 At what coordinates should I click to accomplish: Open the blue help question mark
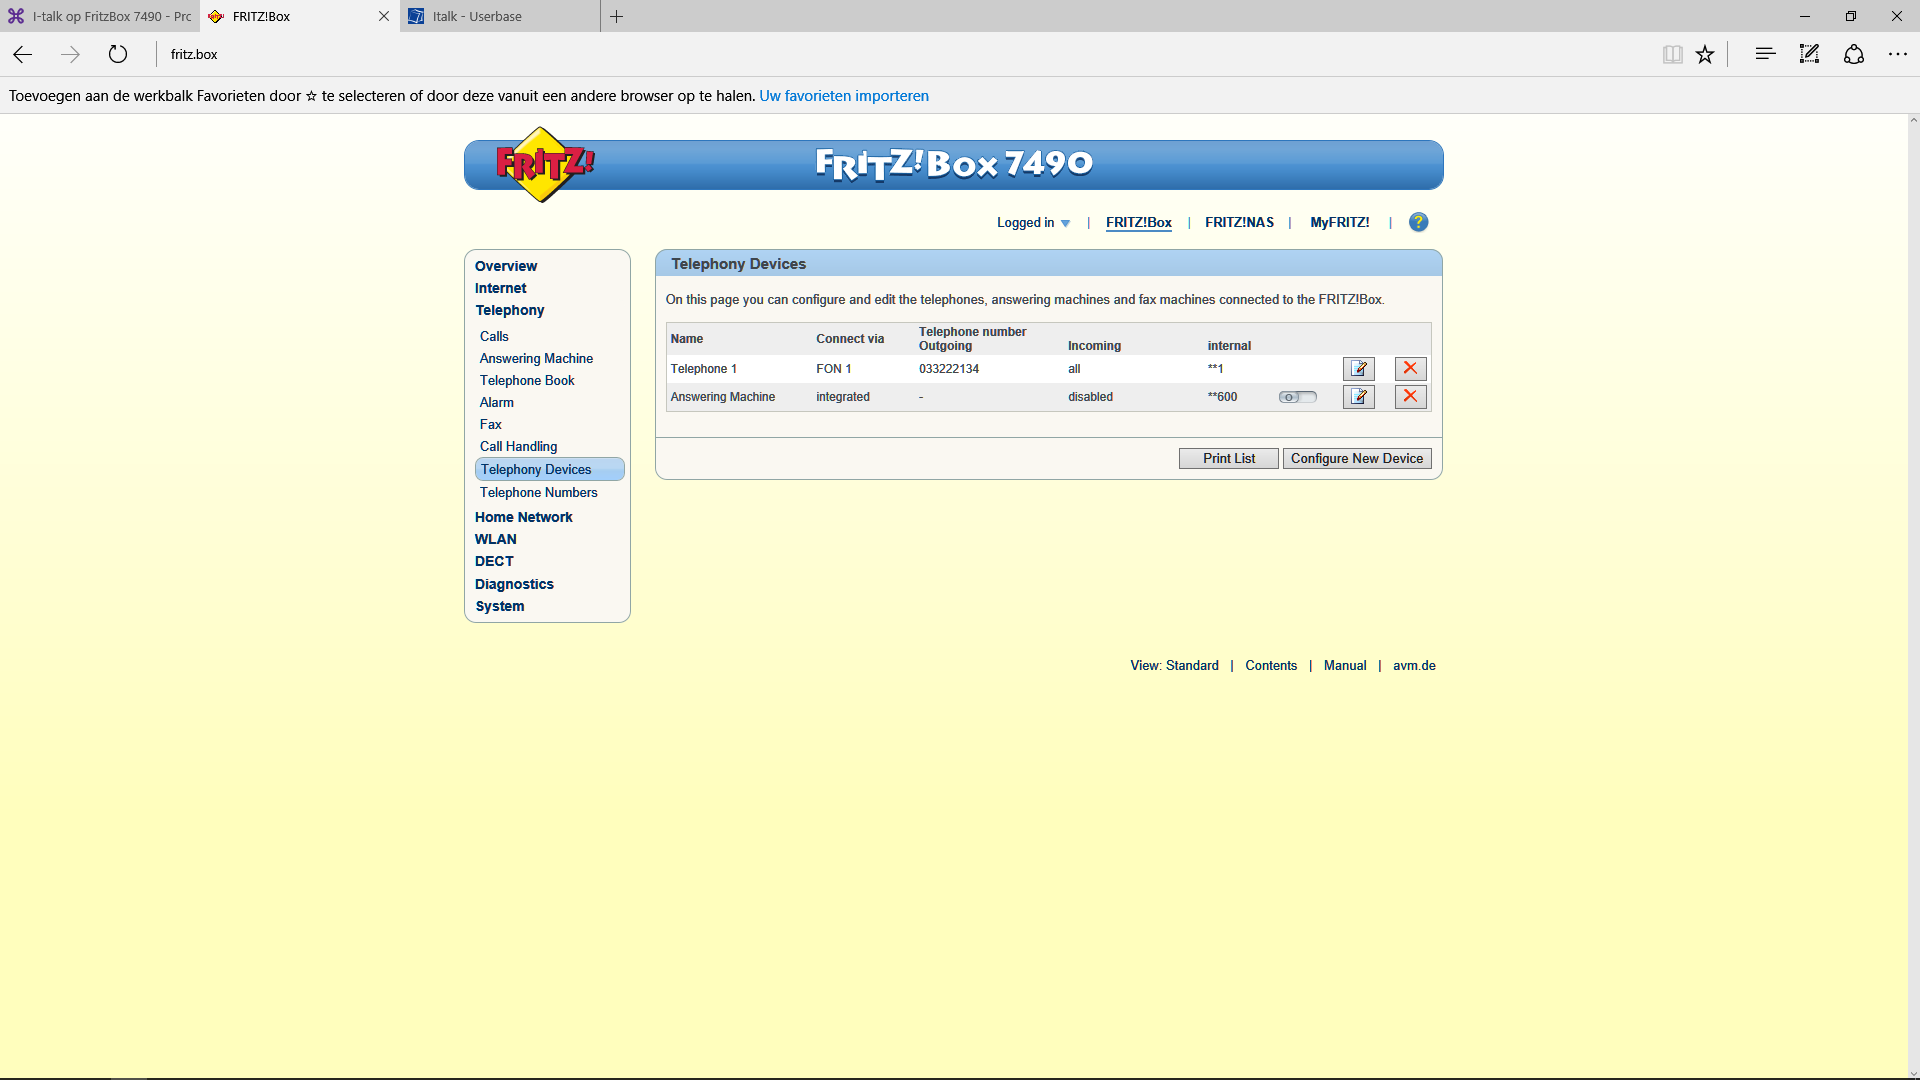tap(1418, 222)
